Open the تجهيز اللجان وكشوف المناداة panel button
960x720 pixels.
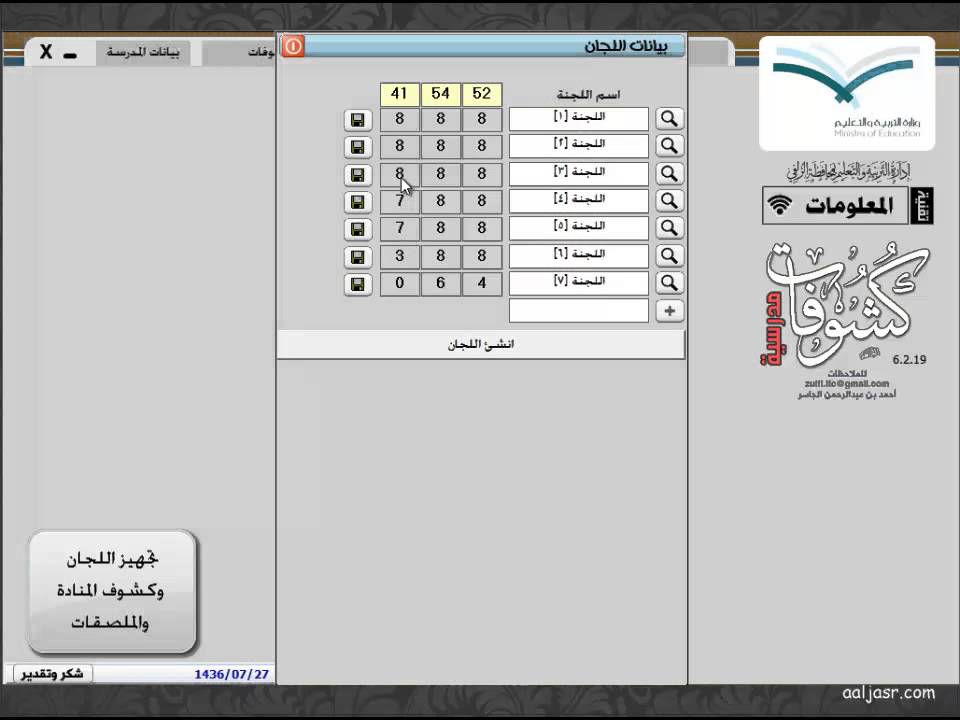[113, 591]
